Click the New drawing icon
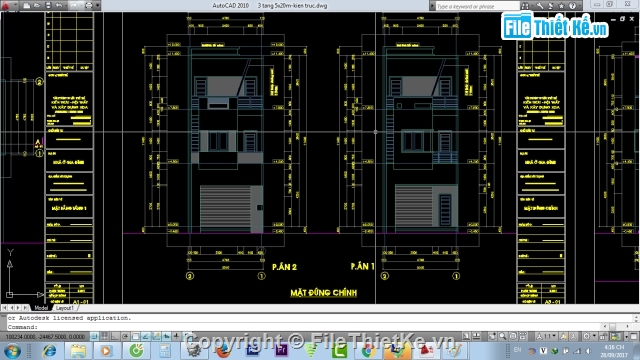The image size is (640, 360). point(27,5)
